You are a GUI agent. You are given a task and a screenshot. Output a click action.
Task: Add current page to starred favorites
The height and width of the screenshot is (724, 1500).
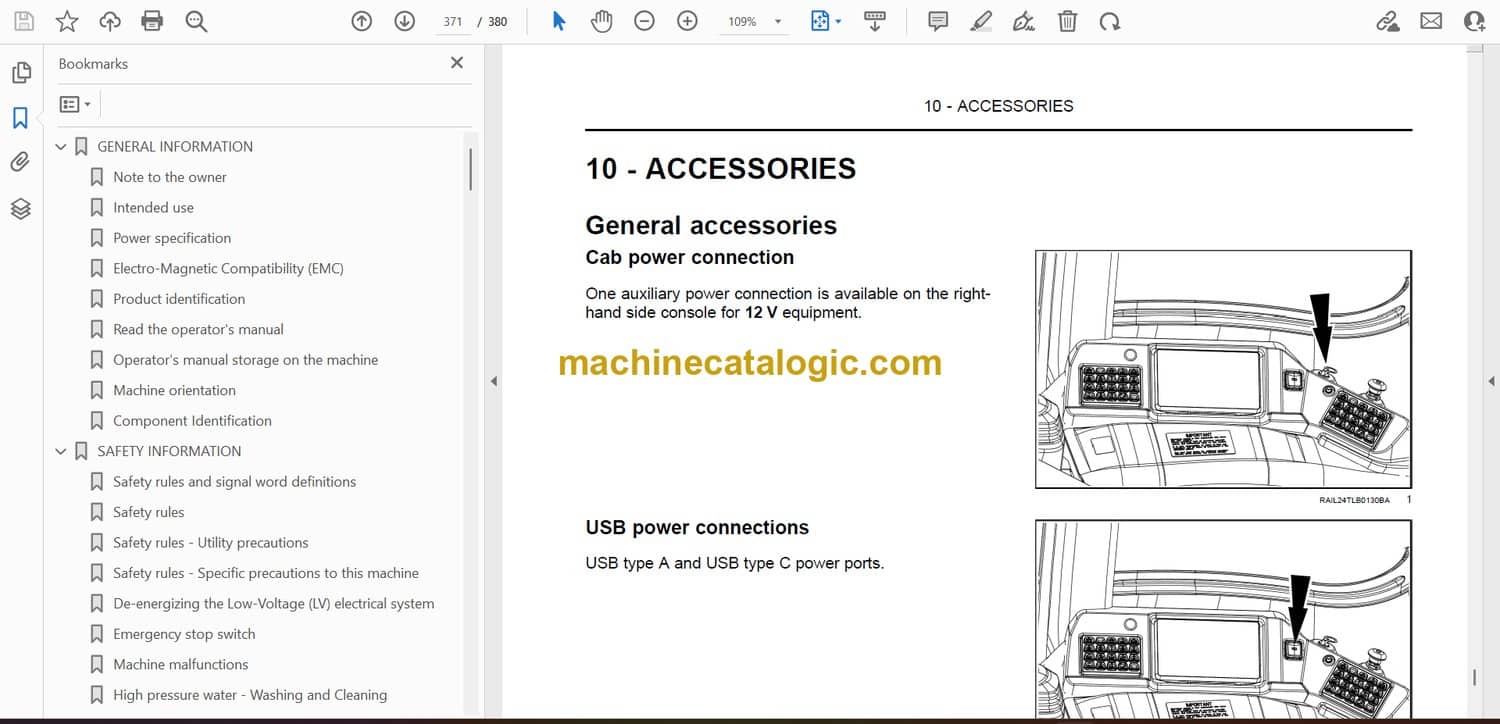tap(66, 21)
